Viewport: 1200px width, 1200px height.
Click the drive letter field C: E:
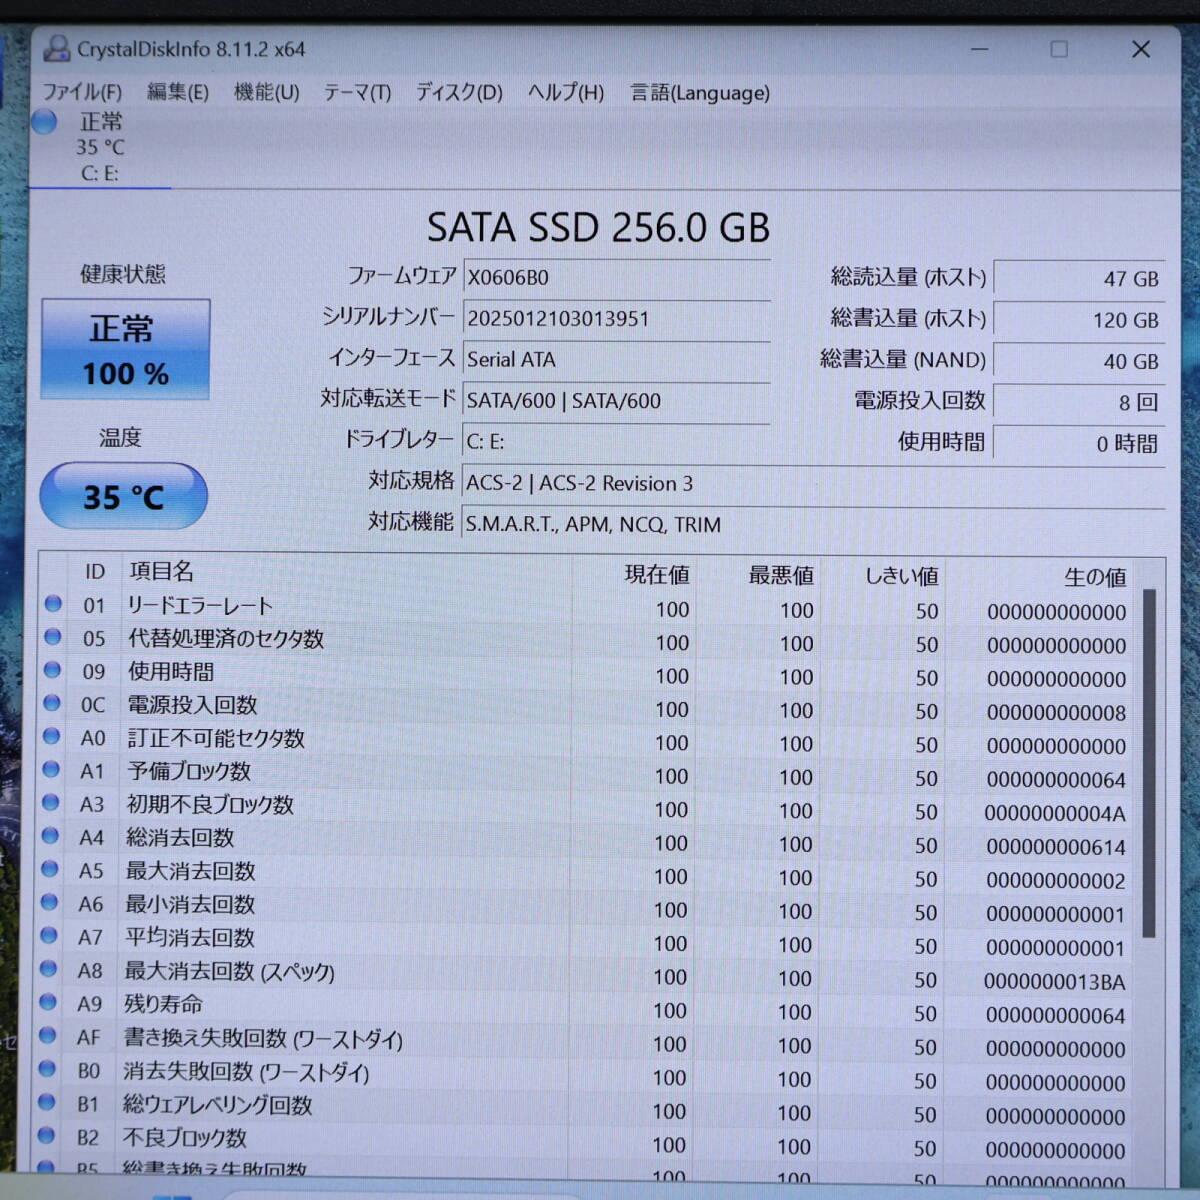(x=617, y=441)
